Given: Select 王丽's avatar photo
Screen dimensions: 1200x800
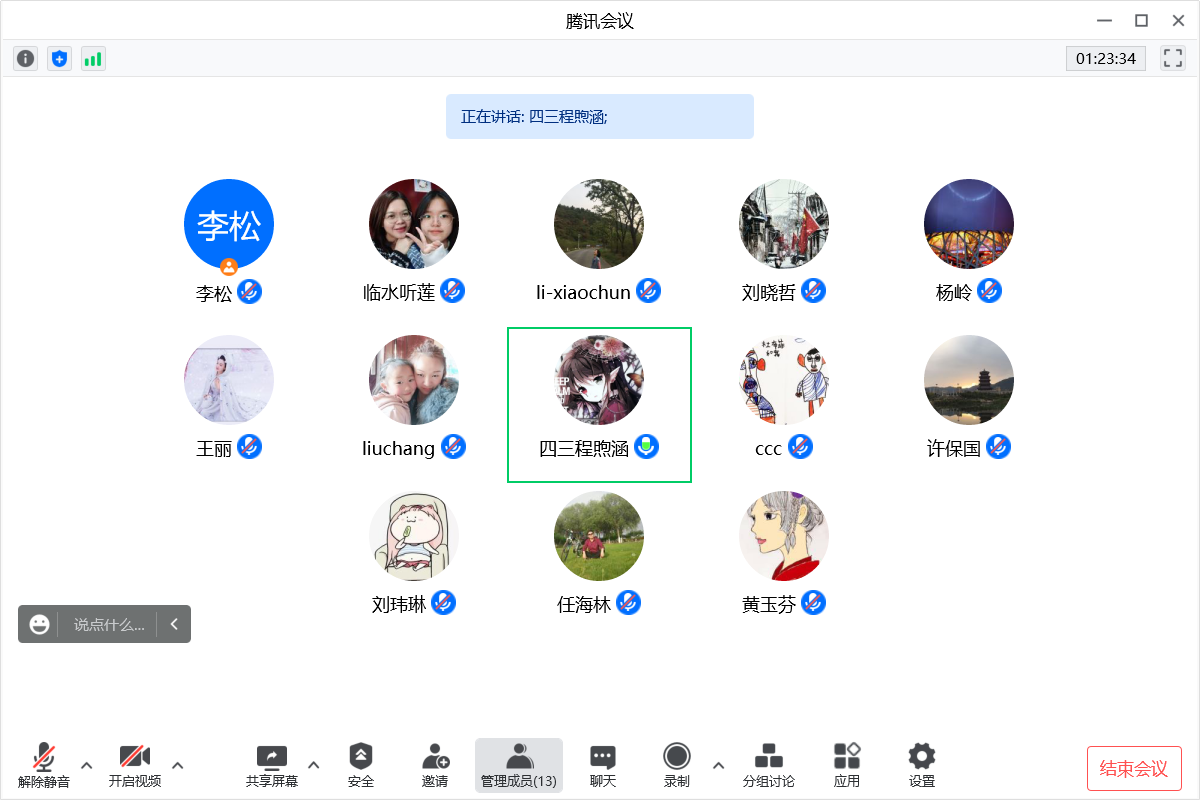Looking at the screenshot, I should coord(229,380).
